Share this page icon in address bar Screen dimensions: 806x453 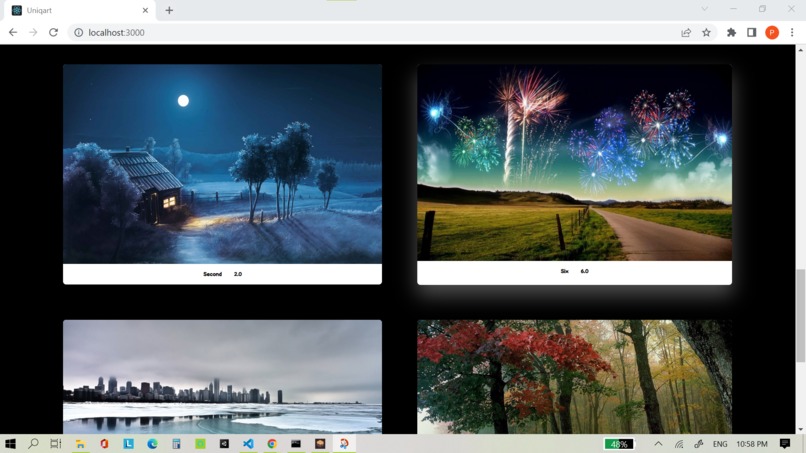click(x=686, y=32)
